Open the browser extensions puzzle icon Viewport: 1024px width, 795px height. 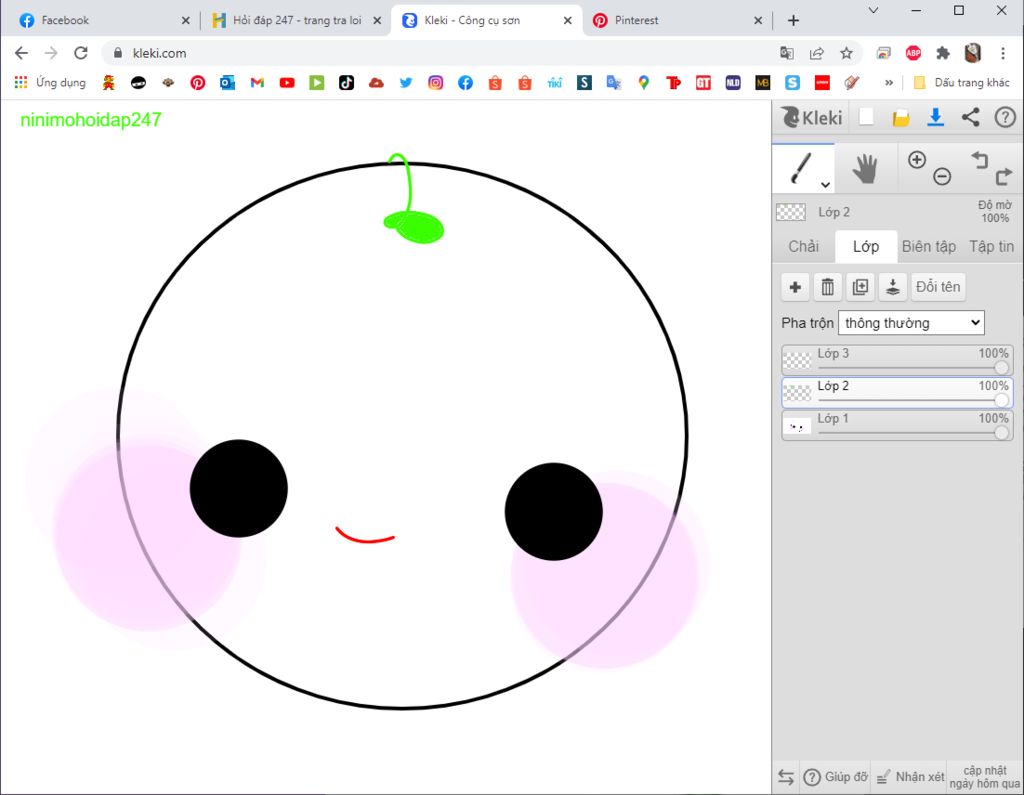942,53
